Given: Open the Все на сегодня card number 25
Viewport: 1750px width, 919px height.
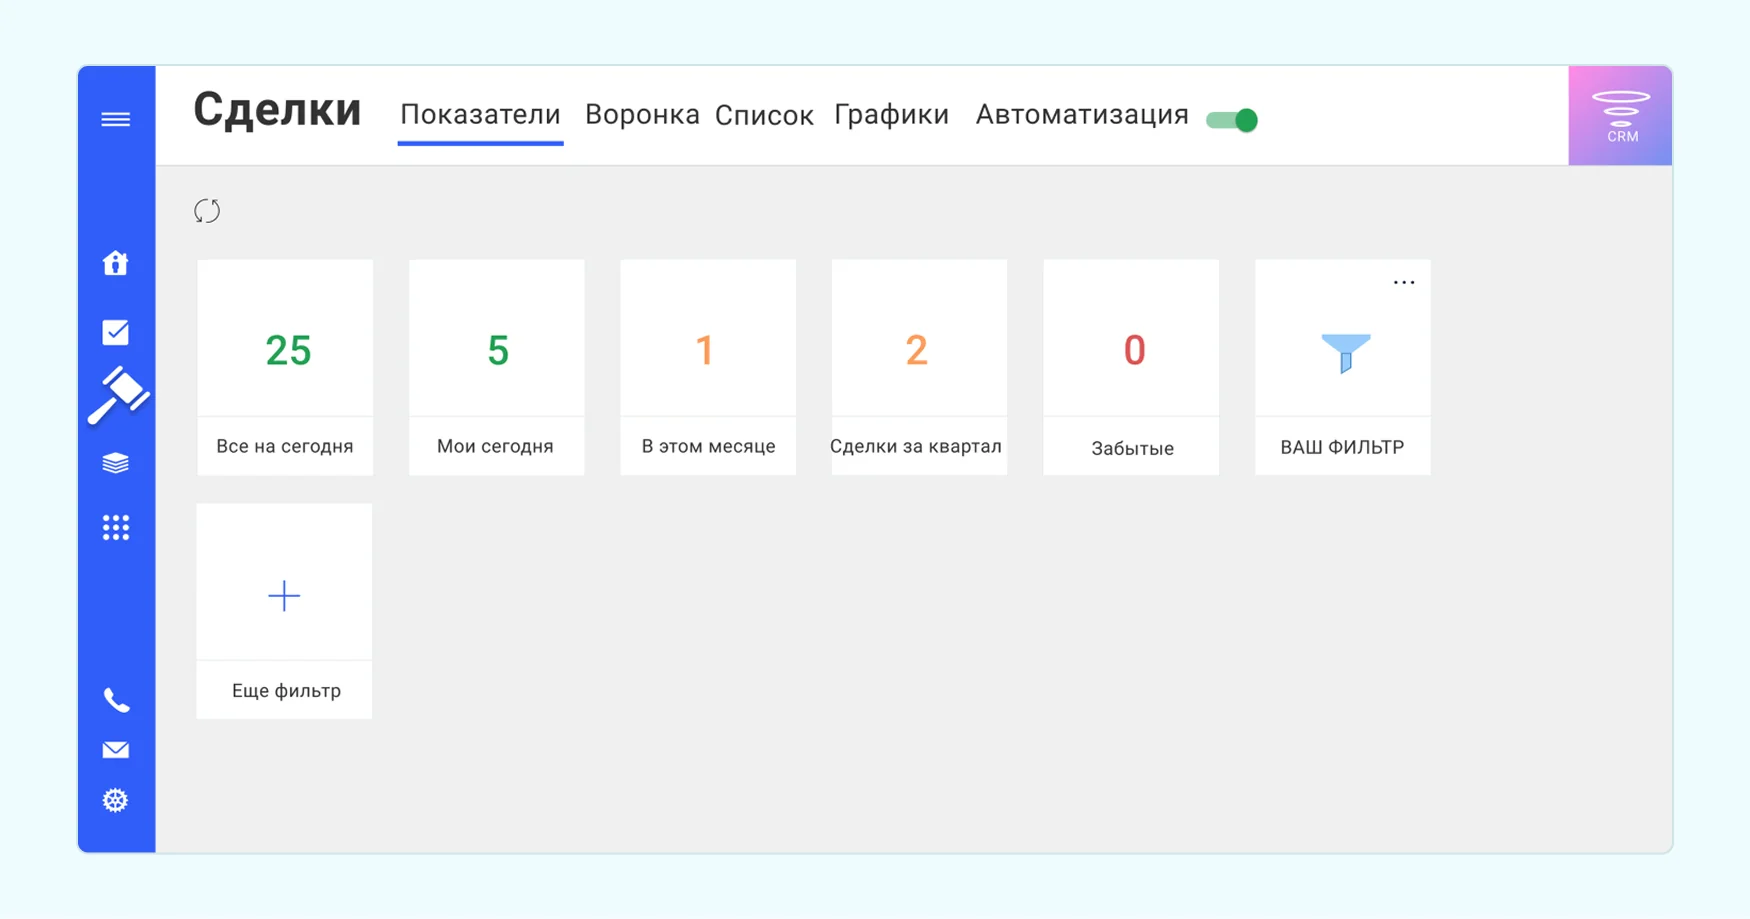Looking at the screenshot, I should (x=288, y=350).
